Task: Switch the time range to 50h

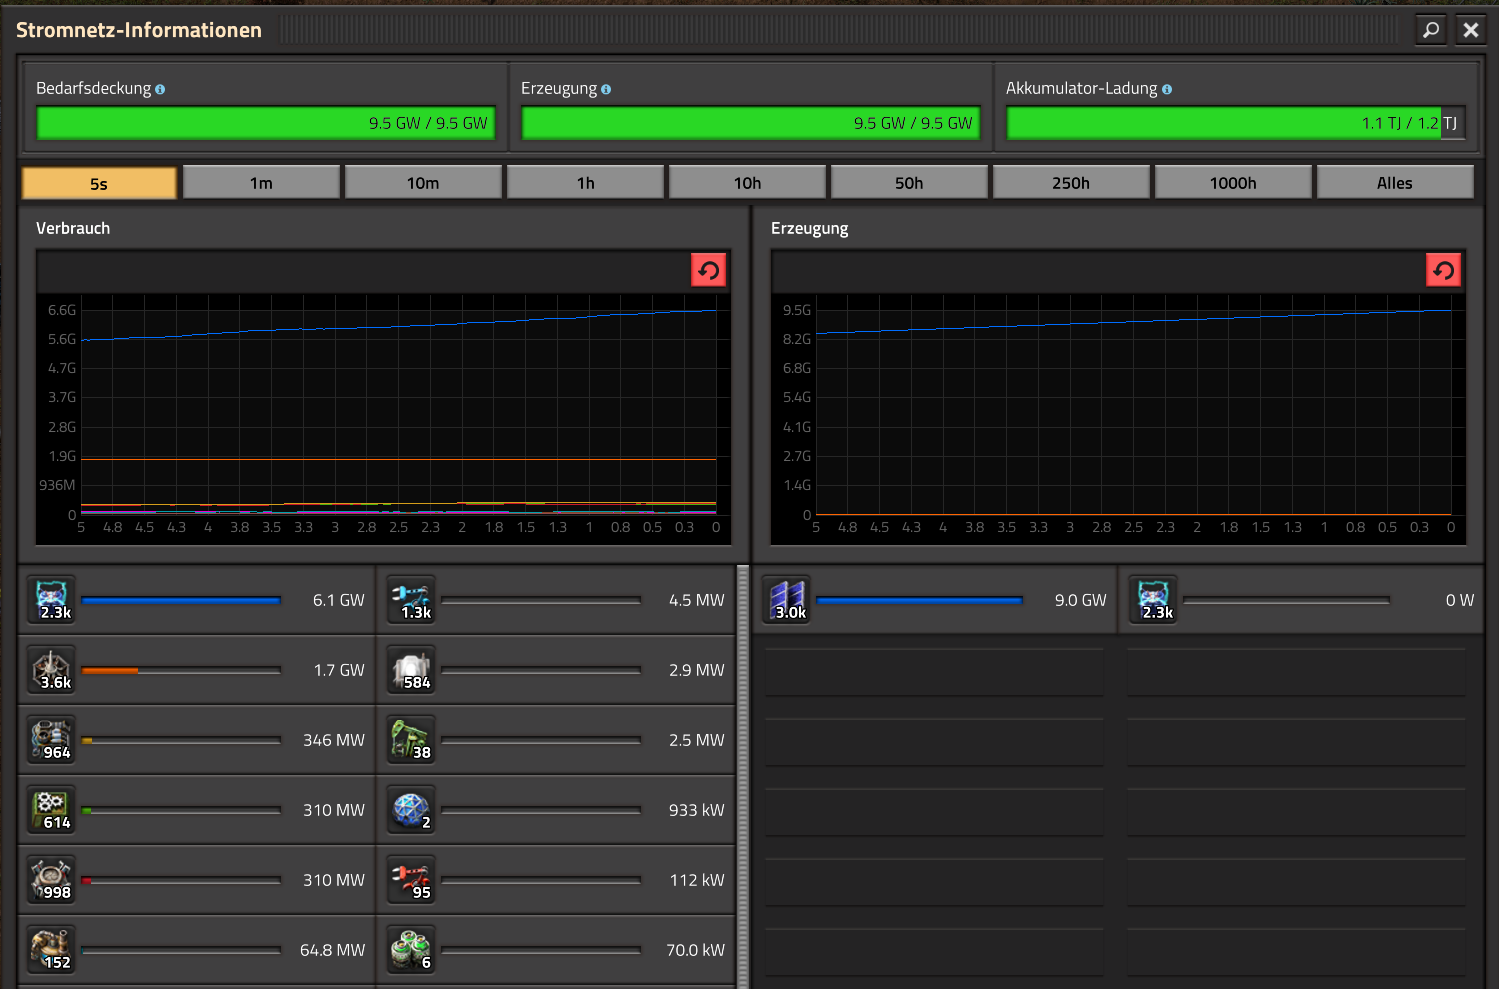Action: point(909,183)
